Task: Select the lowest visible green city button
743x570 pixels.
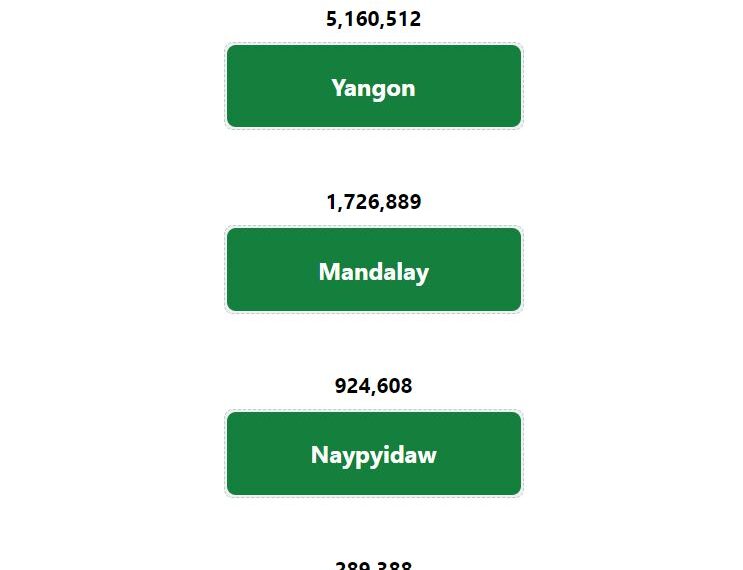Action: point(374,453)
